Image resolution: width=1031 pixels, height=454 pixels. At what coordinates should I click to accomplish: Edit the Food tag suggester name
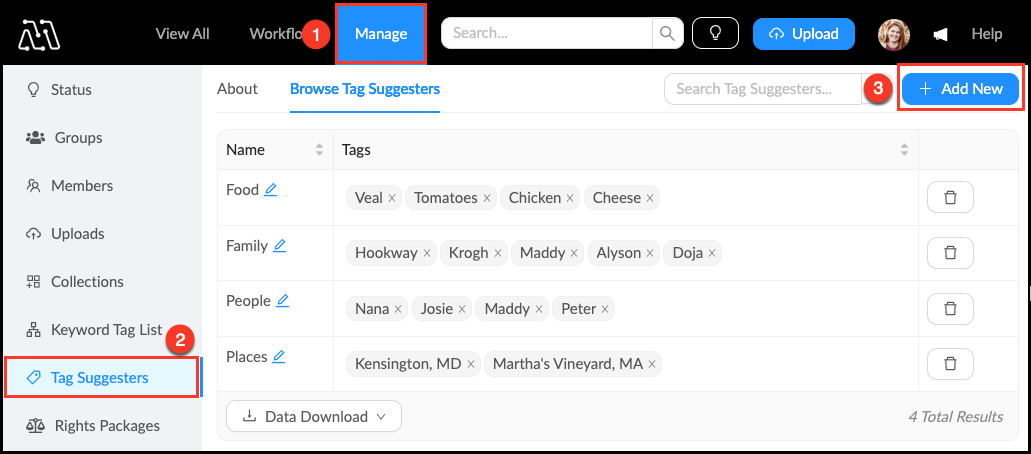[270, 190]
